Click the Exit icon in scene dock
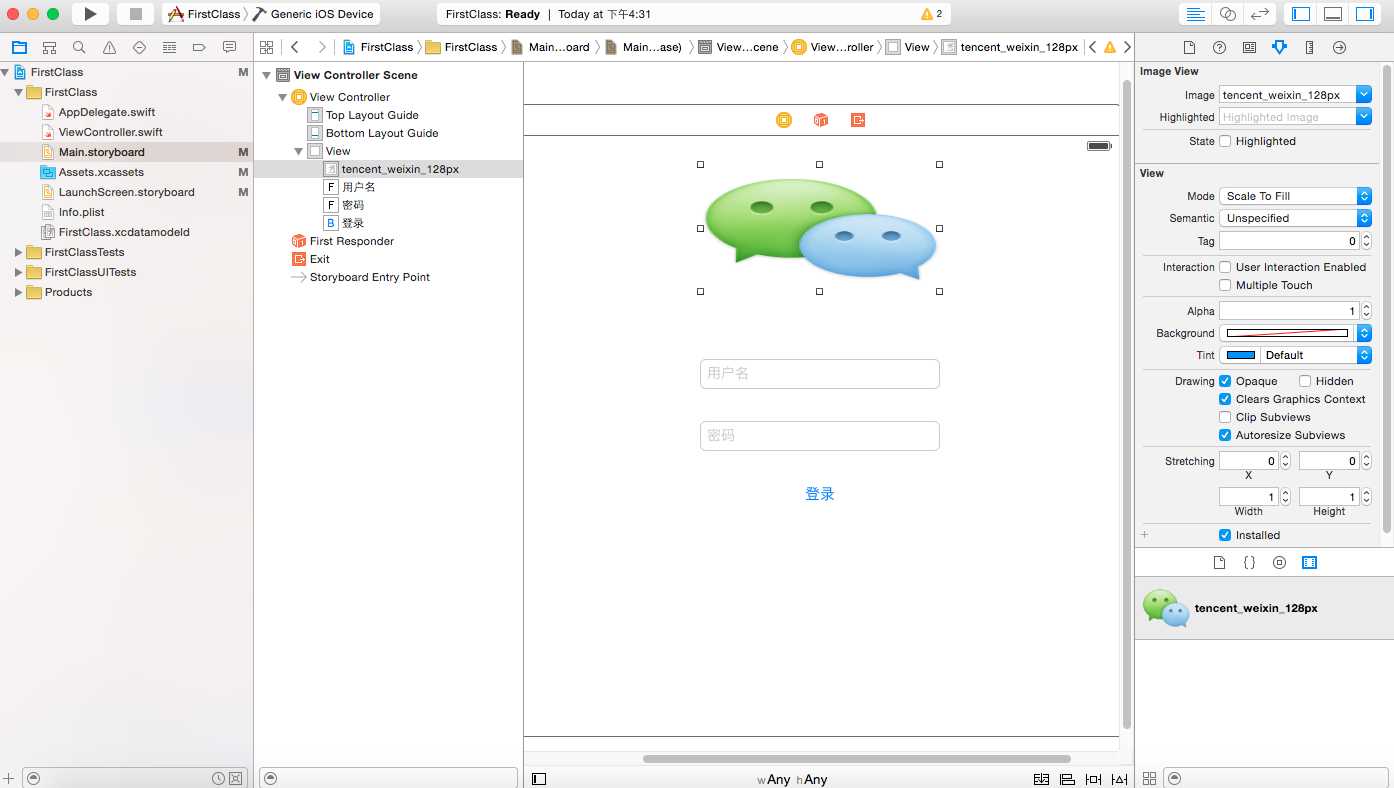The height and width of the screenshot is (788, 1394). tap(858, 120)
